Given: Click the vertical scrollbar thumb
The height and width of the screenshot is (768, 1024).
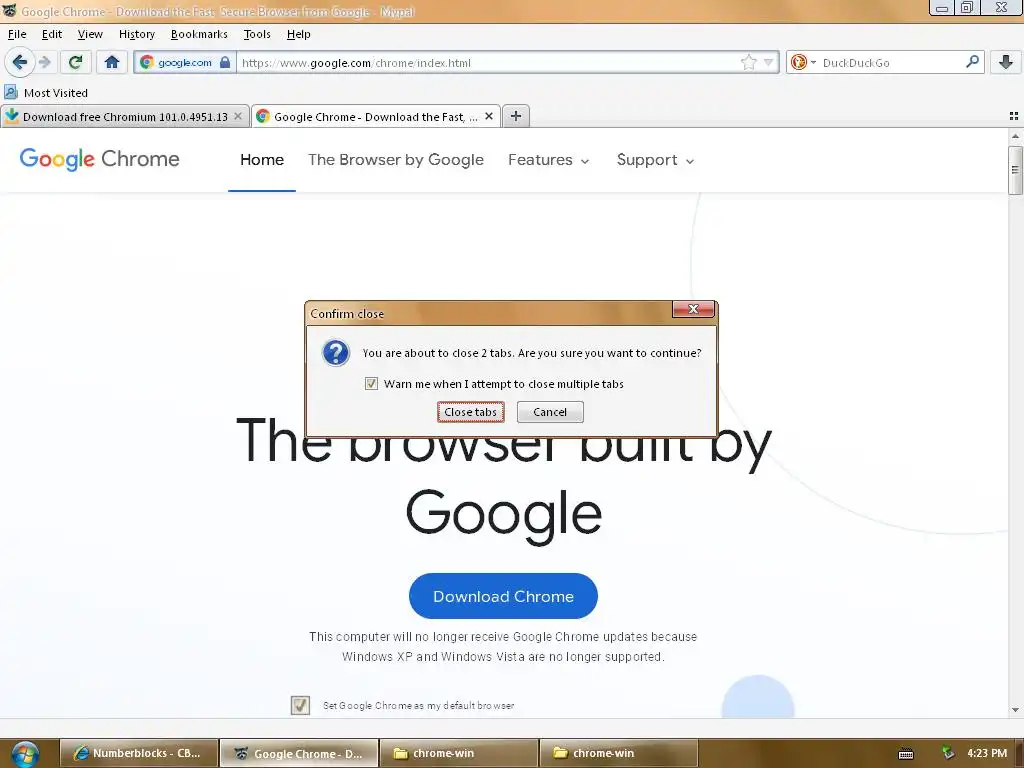Looking at the screenshot, I should 1015,170.
